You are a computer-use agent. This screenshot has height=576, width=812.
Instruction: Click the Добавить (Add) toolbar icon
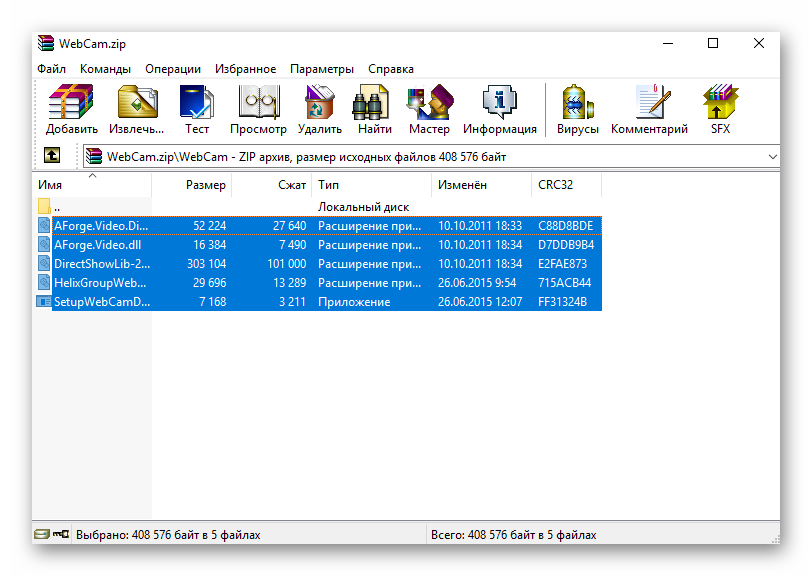[x=71, y=108]
